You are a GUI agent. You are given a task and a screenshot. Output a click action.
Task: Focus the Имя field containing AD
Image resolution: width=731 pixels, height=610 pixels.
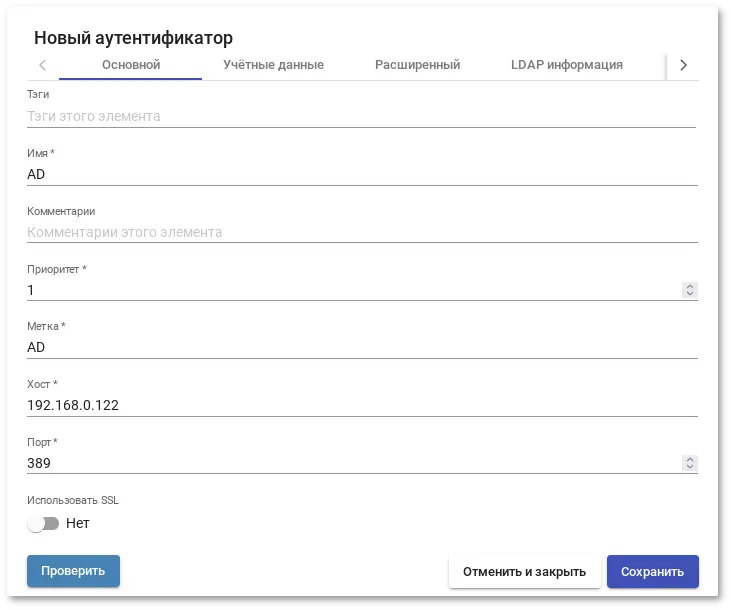[x=361, y=174]
